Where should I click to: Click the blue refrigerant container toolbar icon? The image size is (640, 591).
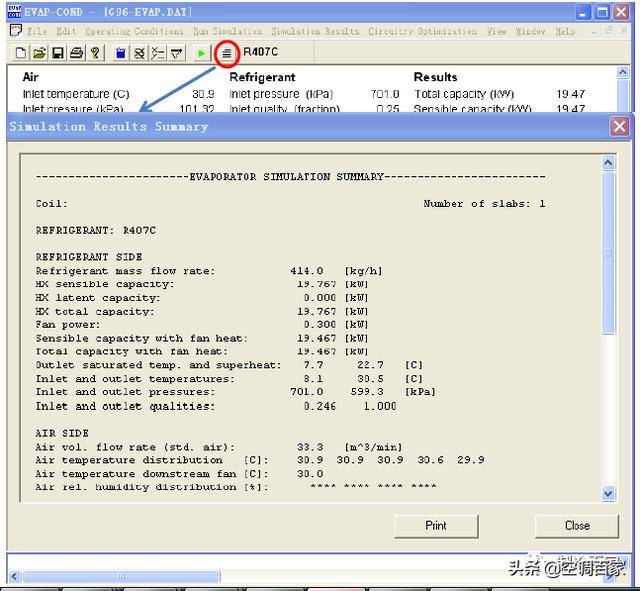pos(121,52)
